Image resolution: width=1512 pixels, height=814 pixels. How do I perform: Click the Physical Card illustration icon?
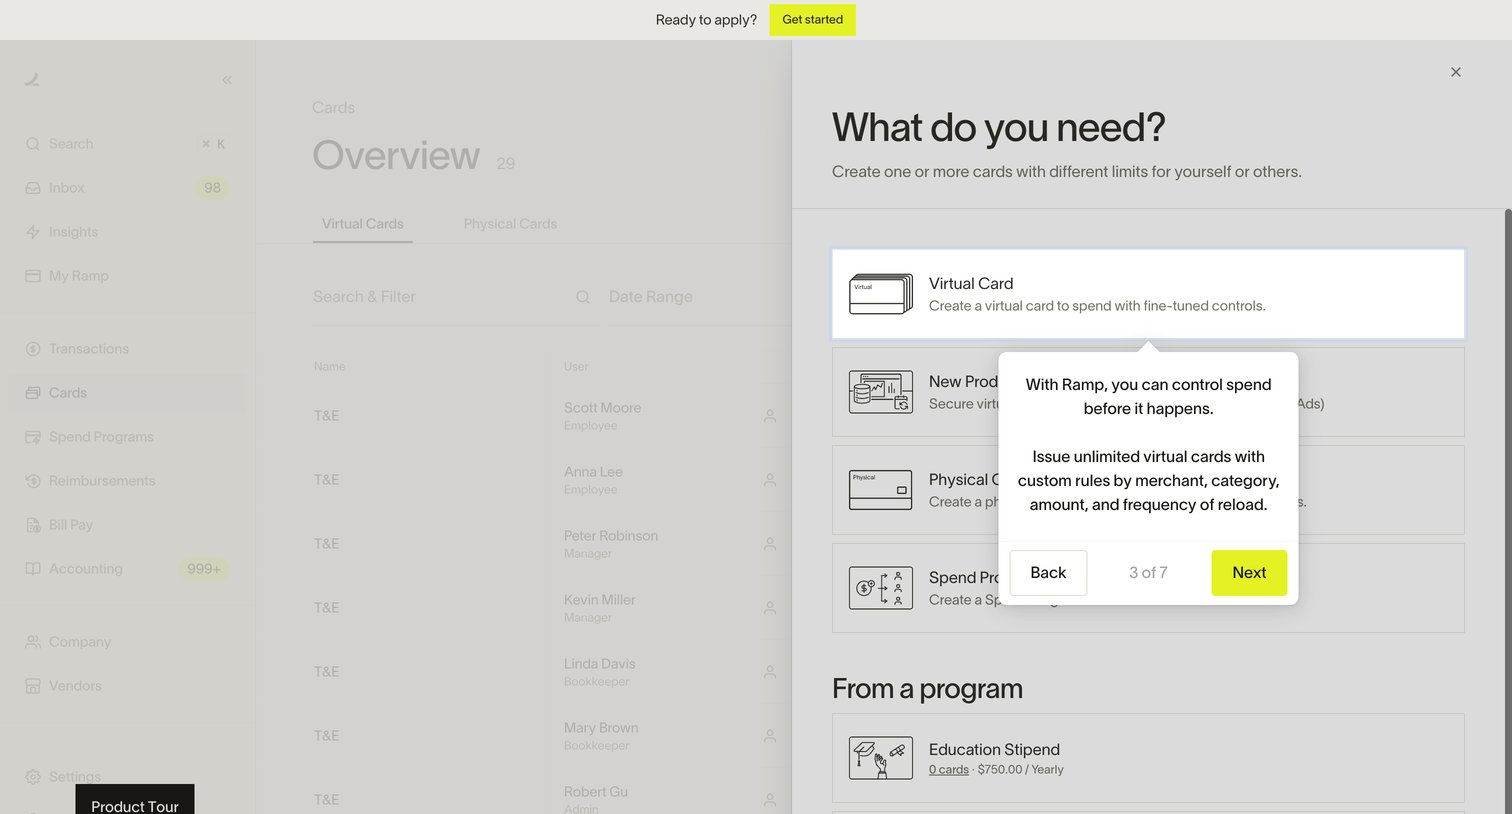tap(881, 490)
